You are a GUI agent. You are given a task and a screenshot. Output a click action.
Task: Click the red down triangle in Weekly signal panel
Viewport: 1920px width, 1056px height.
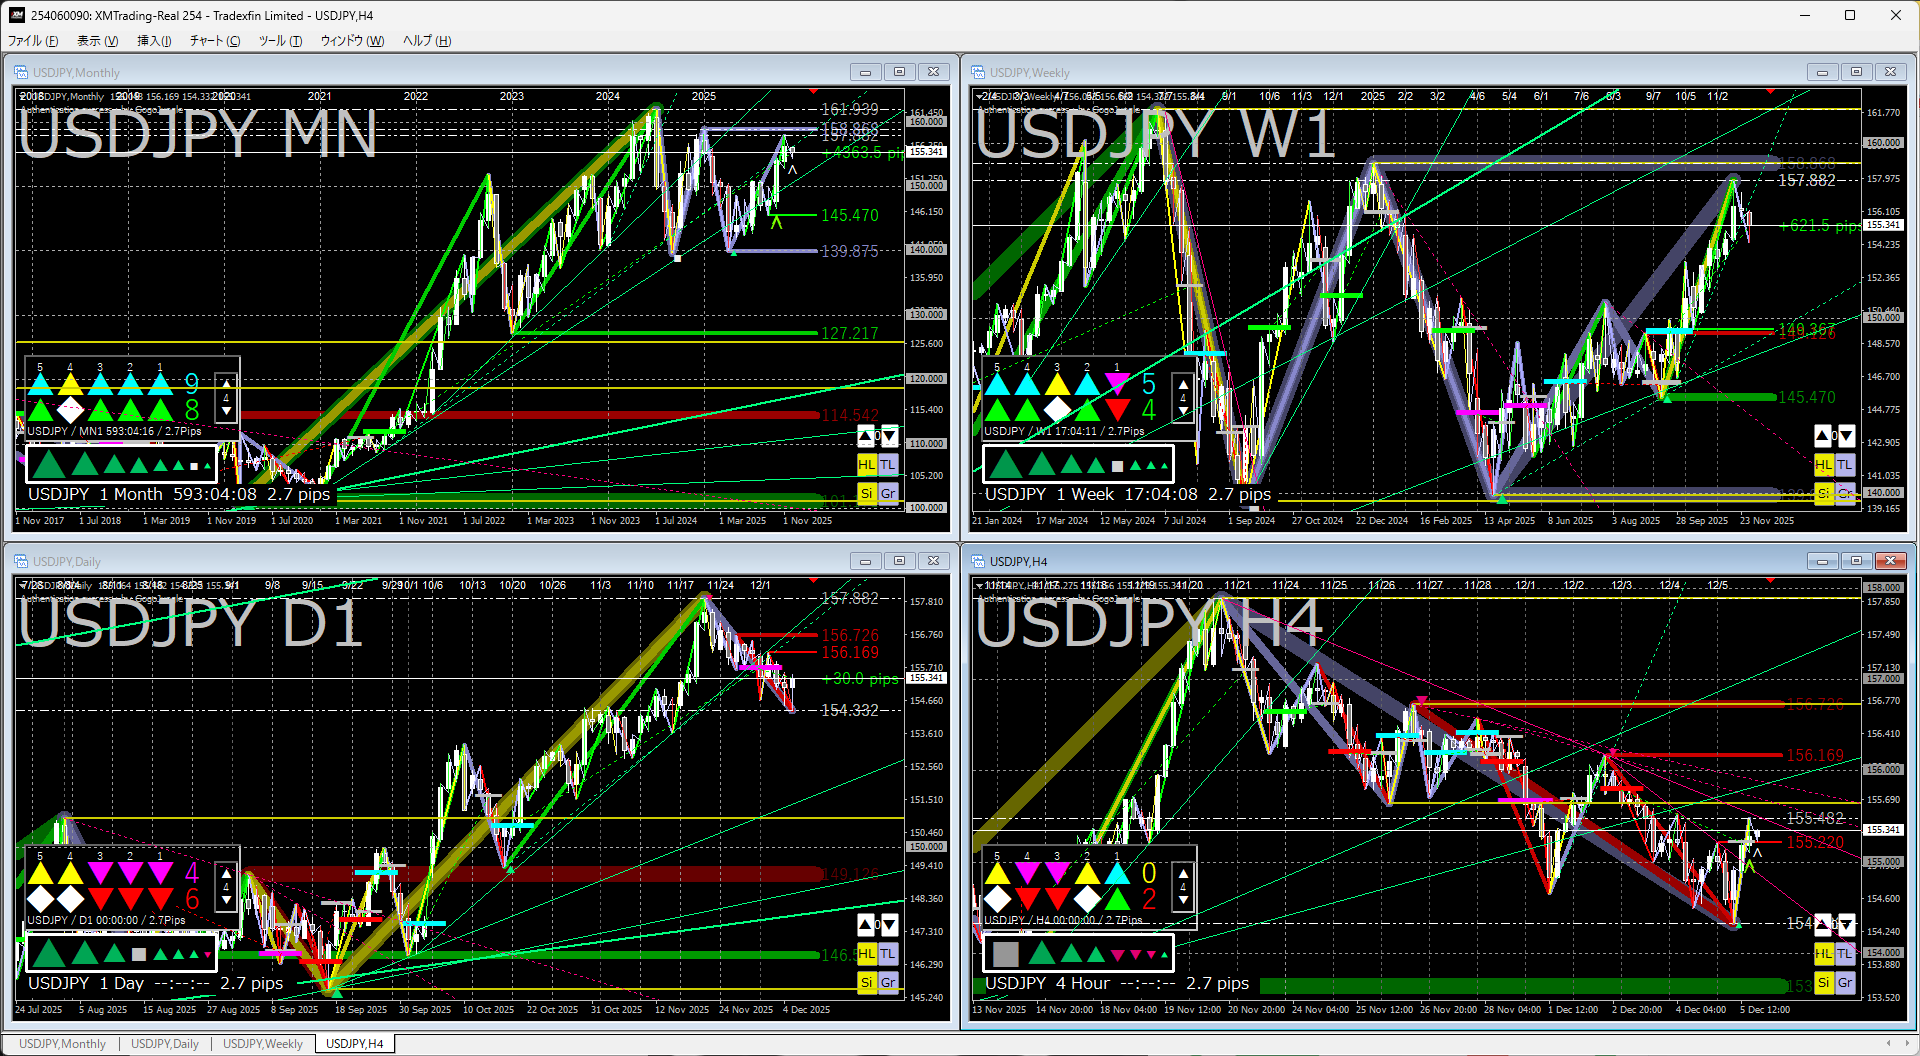(1117, 410)
